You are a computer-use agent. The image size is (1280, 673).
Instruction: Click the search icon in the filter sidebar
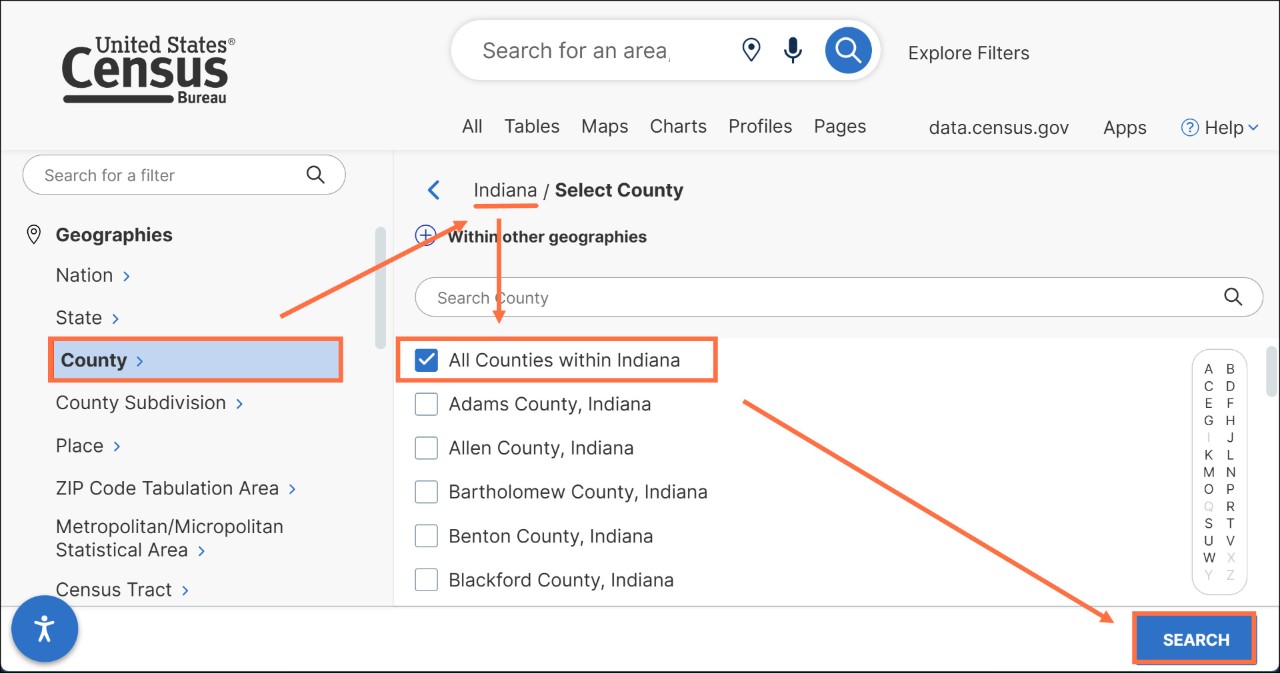(x=316, y=174)
